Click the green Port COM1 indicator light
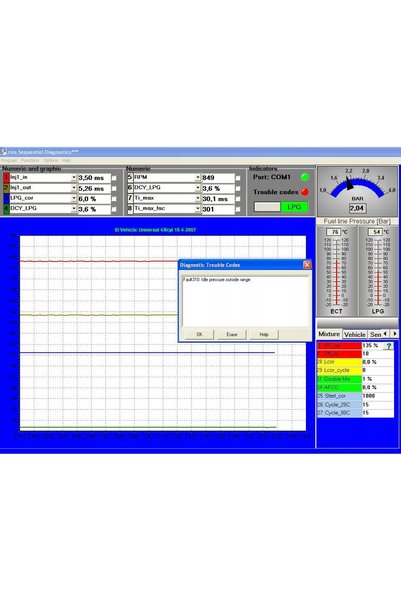 click(x=305, y=177)
